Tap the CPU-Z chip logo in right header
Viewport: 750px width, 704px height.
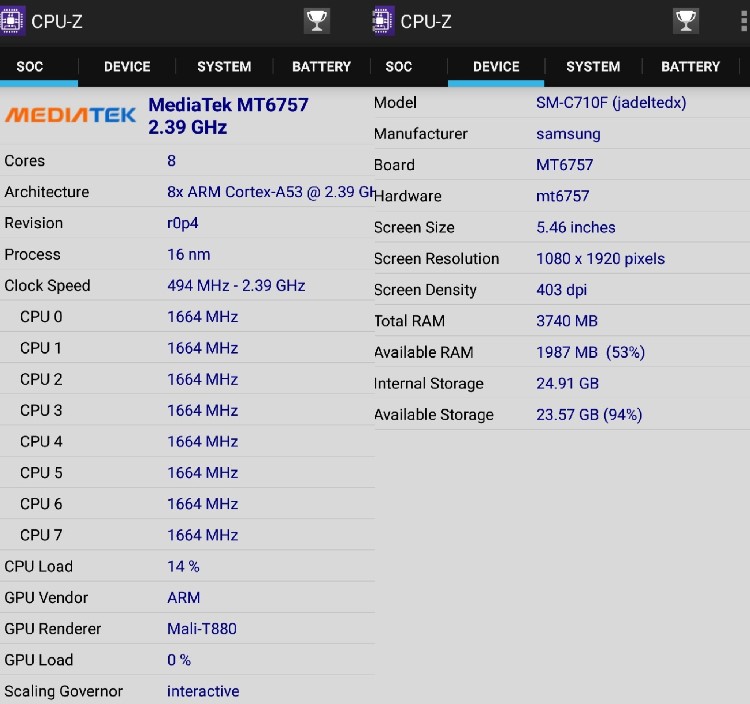click(x=383, y=21)
